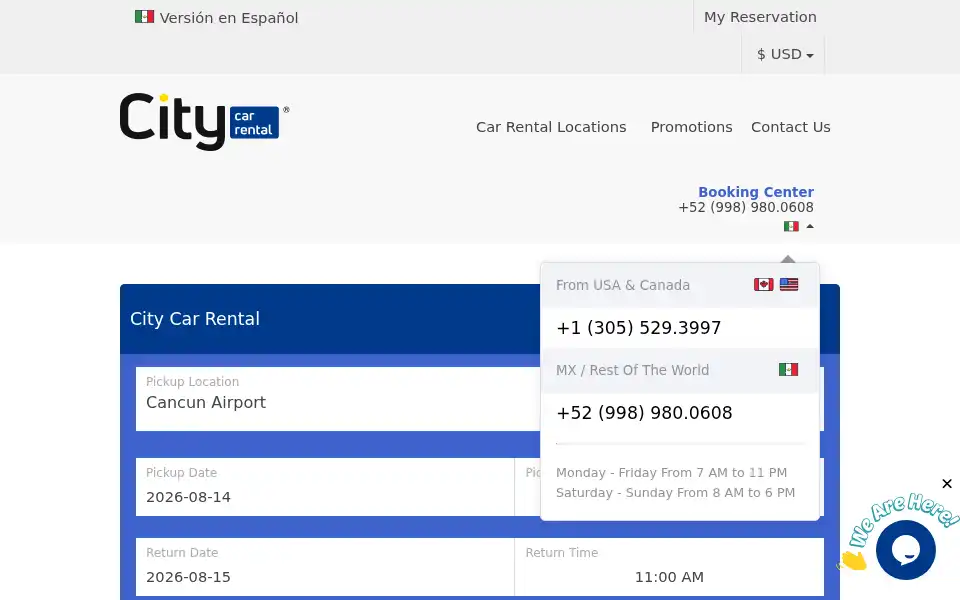Open Promotions menu item
The image size is (960, 600).
(691, 127)
